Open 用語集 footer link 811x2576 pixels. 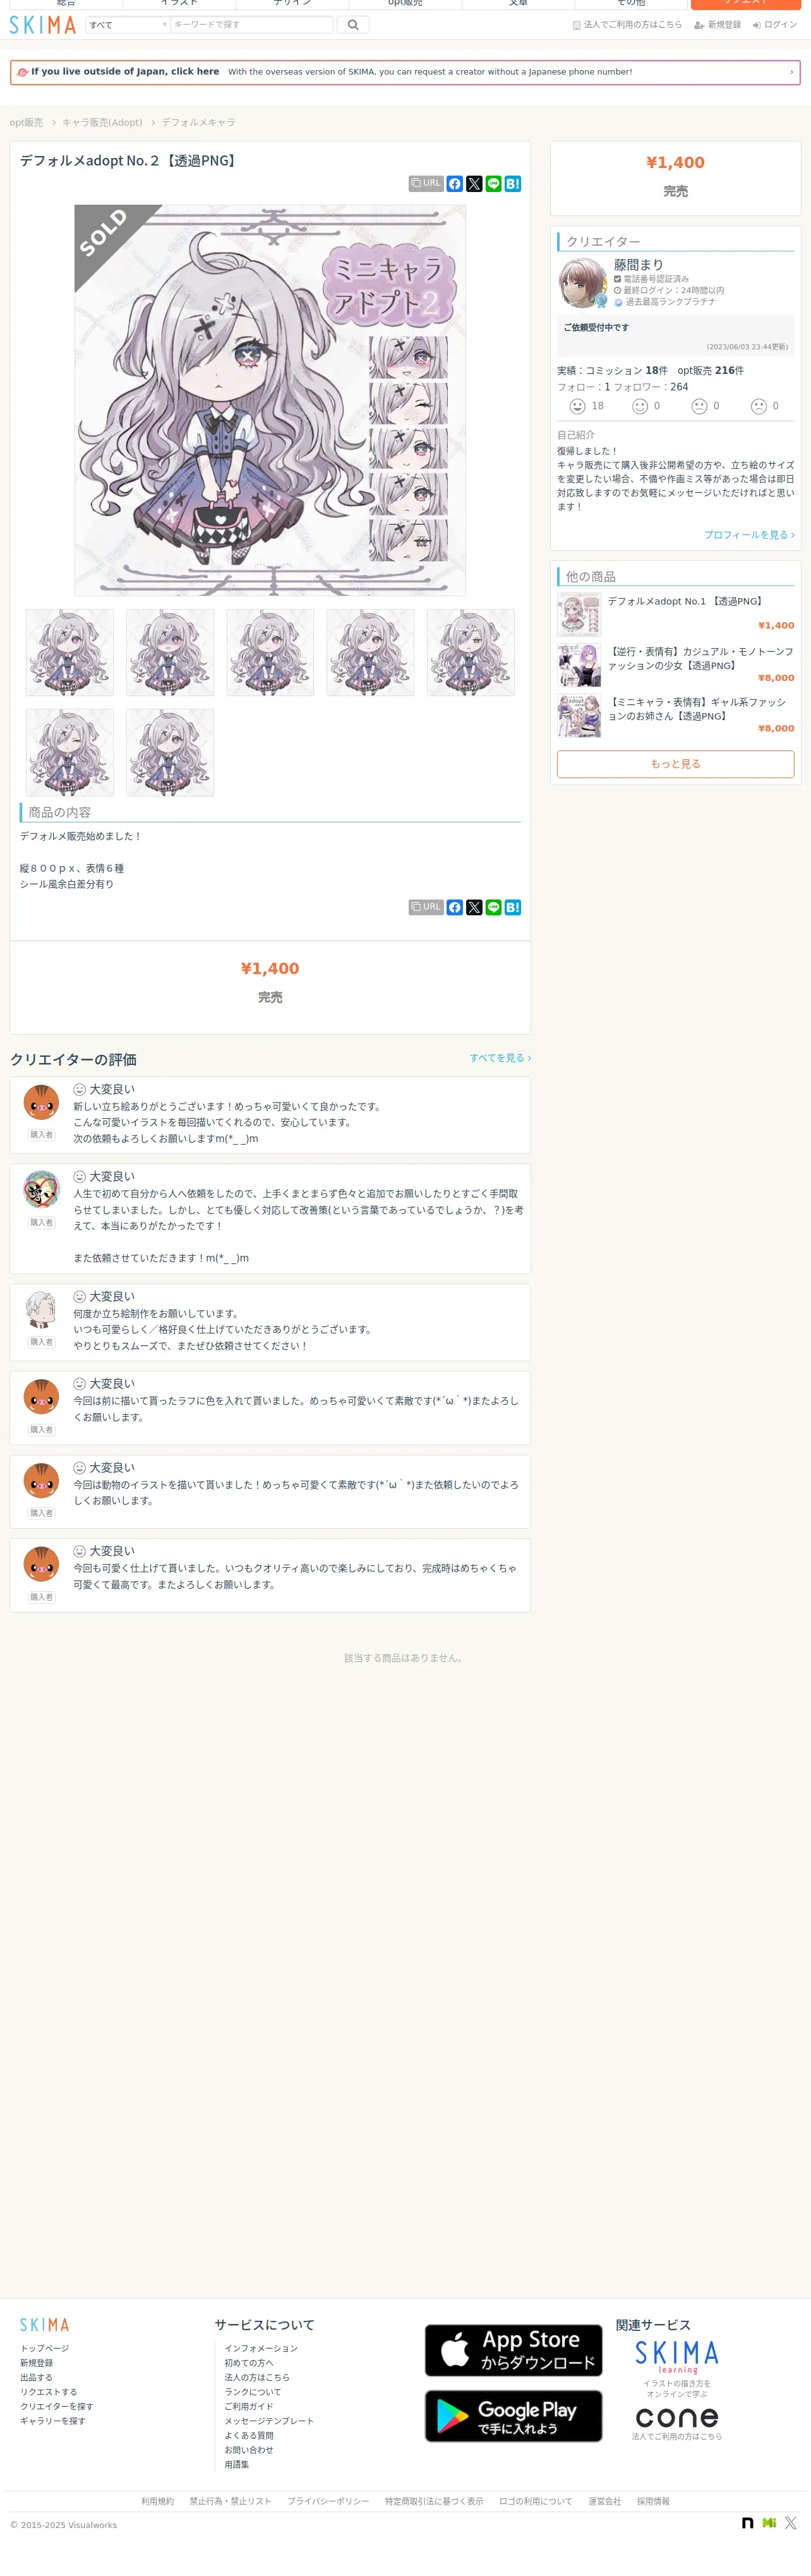tap(237, 2465)
